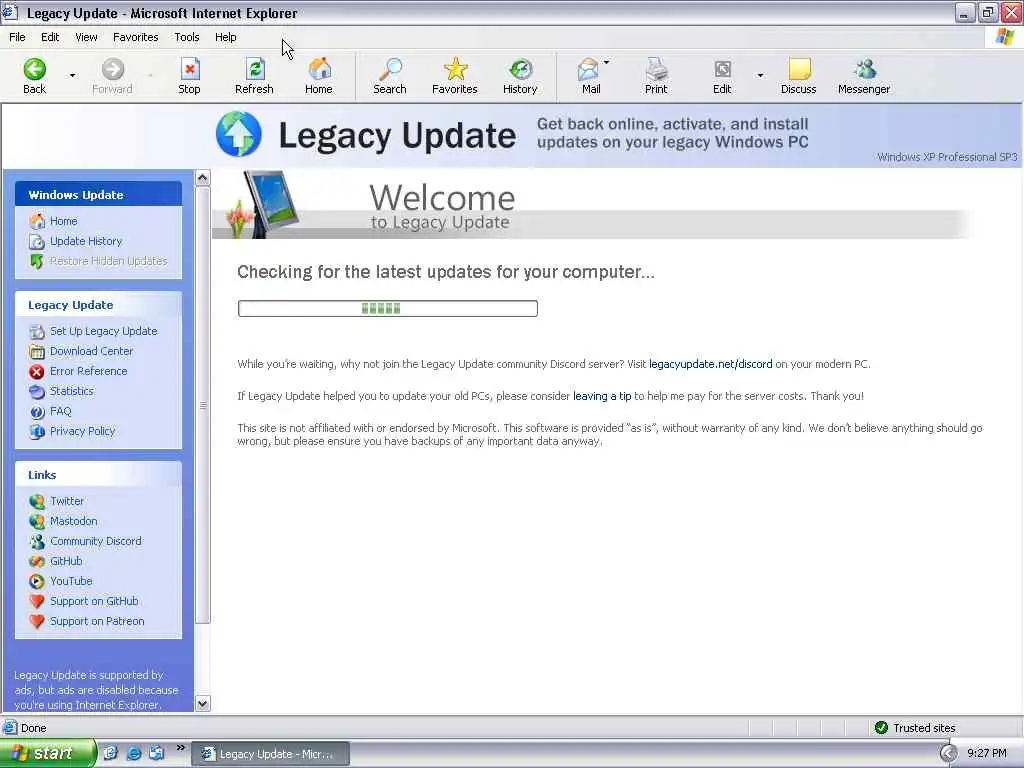Show the History pane
Image resolution: width=1024 pixels, height=768 pixels.
[x=520, y=76]
